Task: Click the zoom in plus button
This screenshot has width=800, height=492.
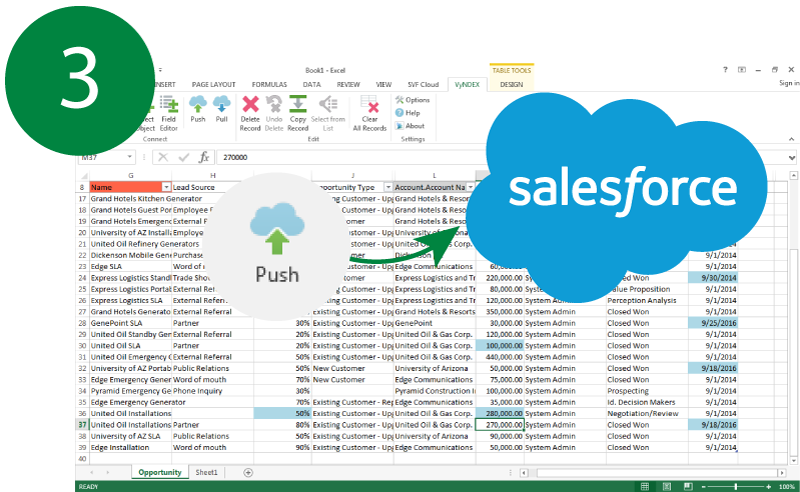Action: (769, 487)
